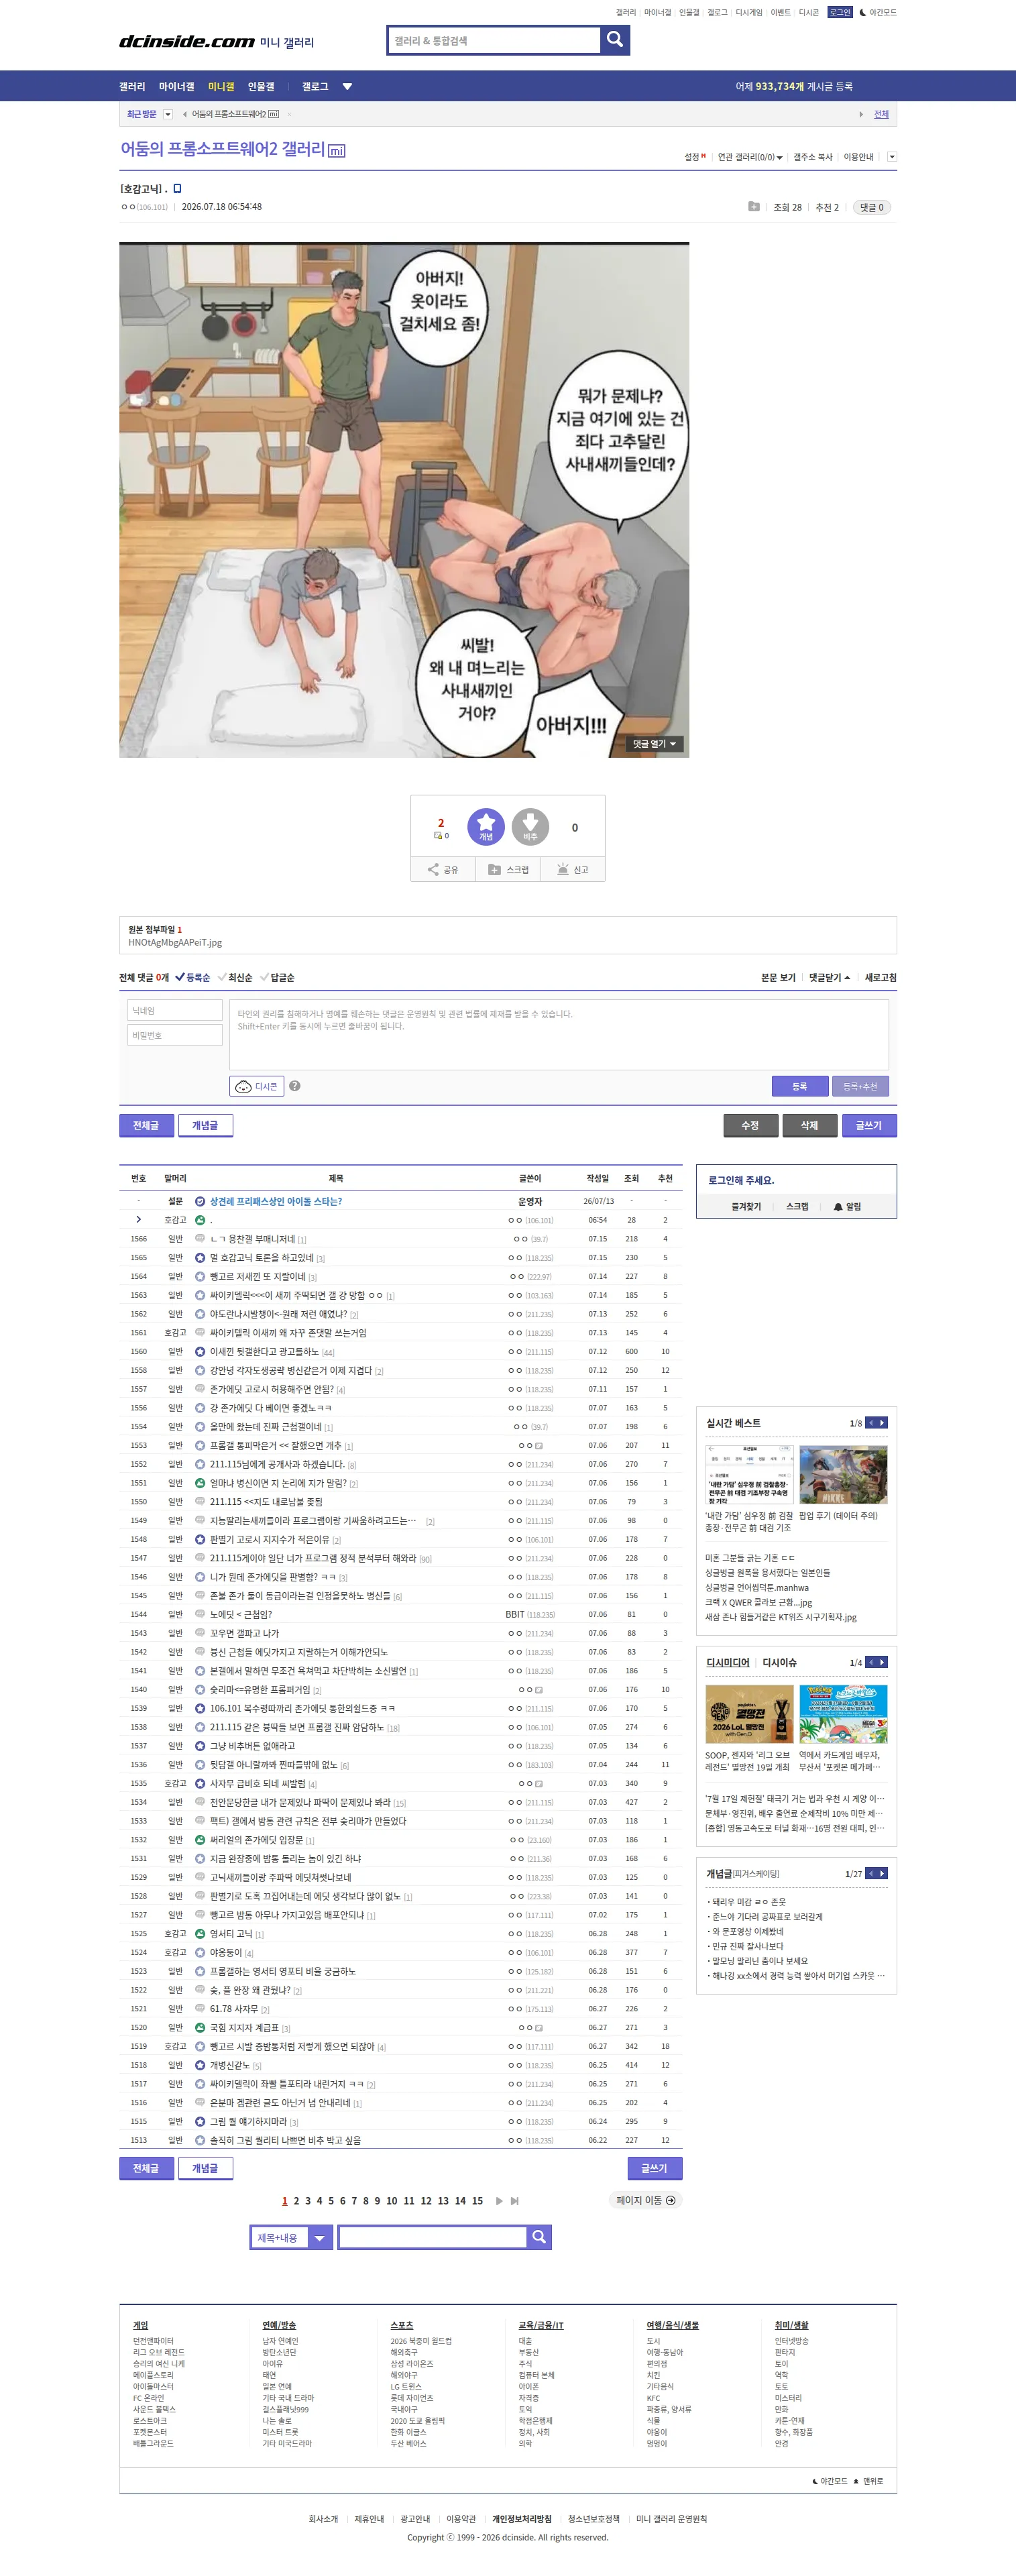
Task: Click the mobile phone icon beside the post title
Action: [177, 188]
